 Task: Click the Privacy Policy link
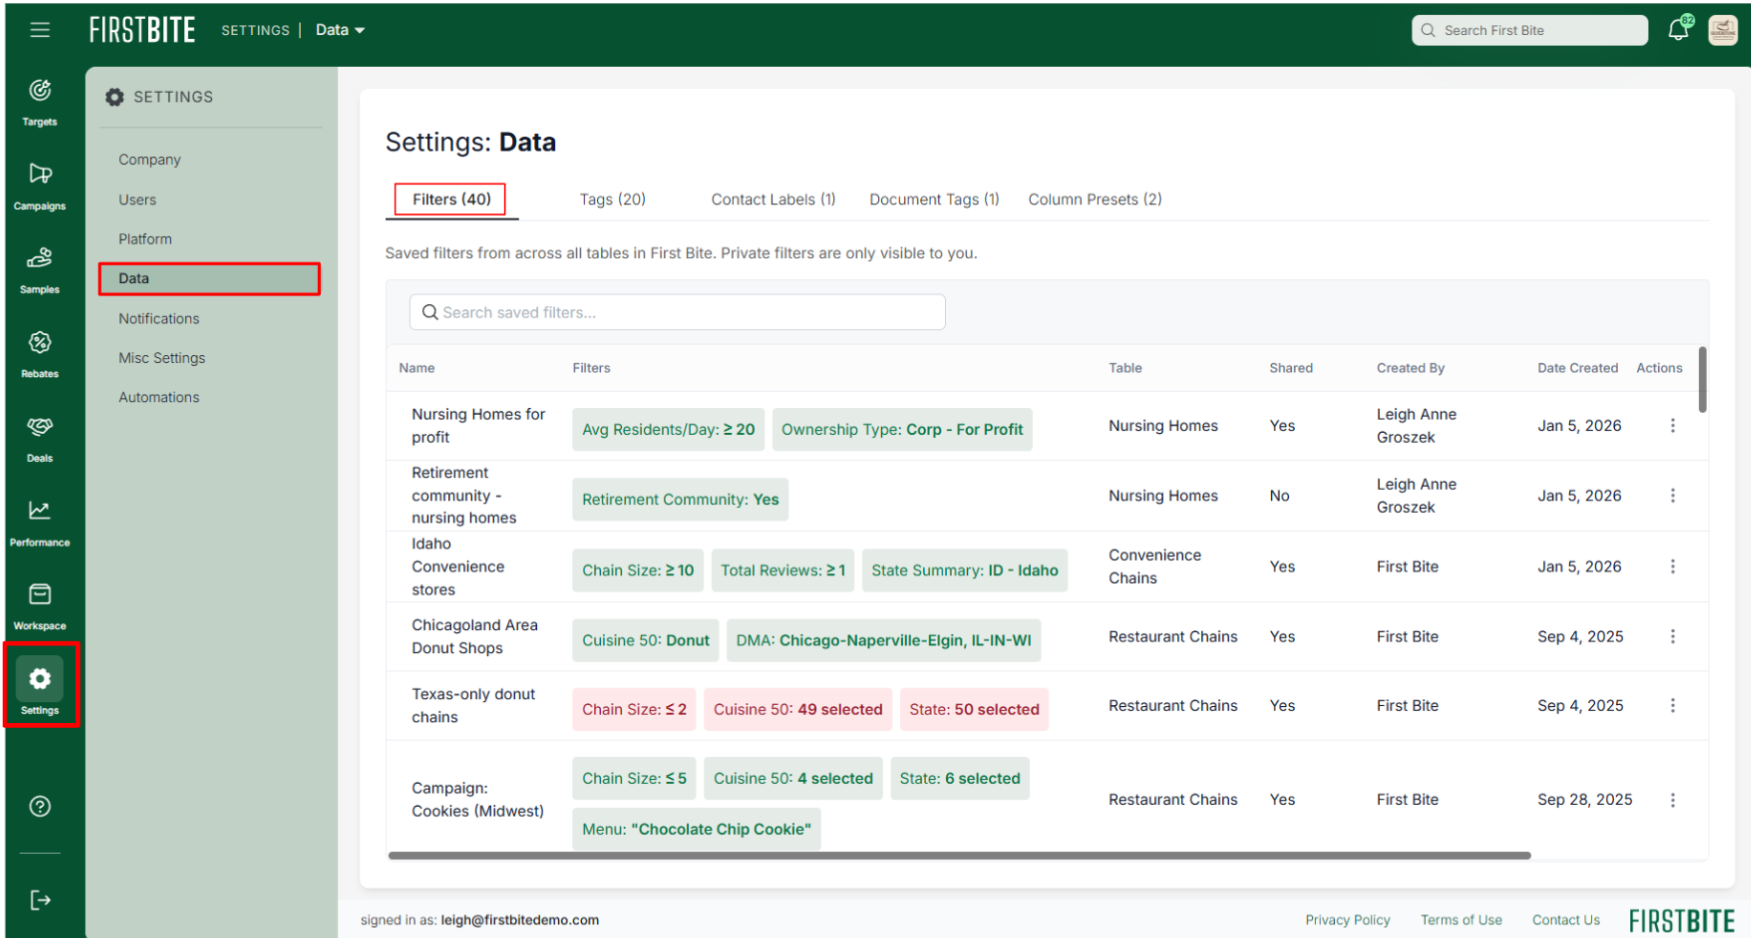1347,920
